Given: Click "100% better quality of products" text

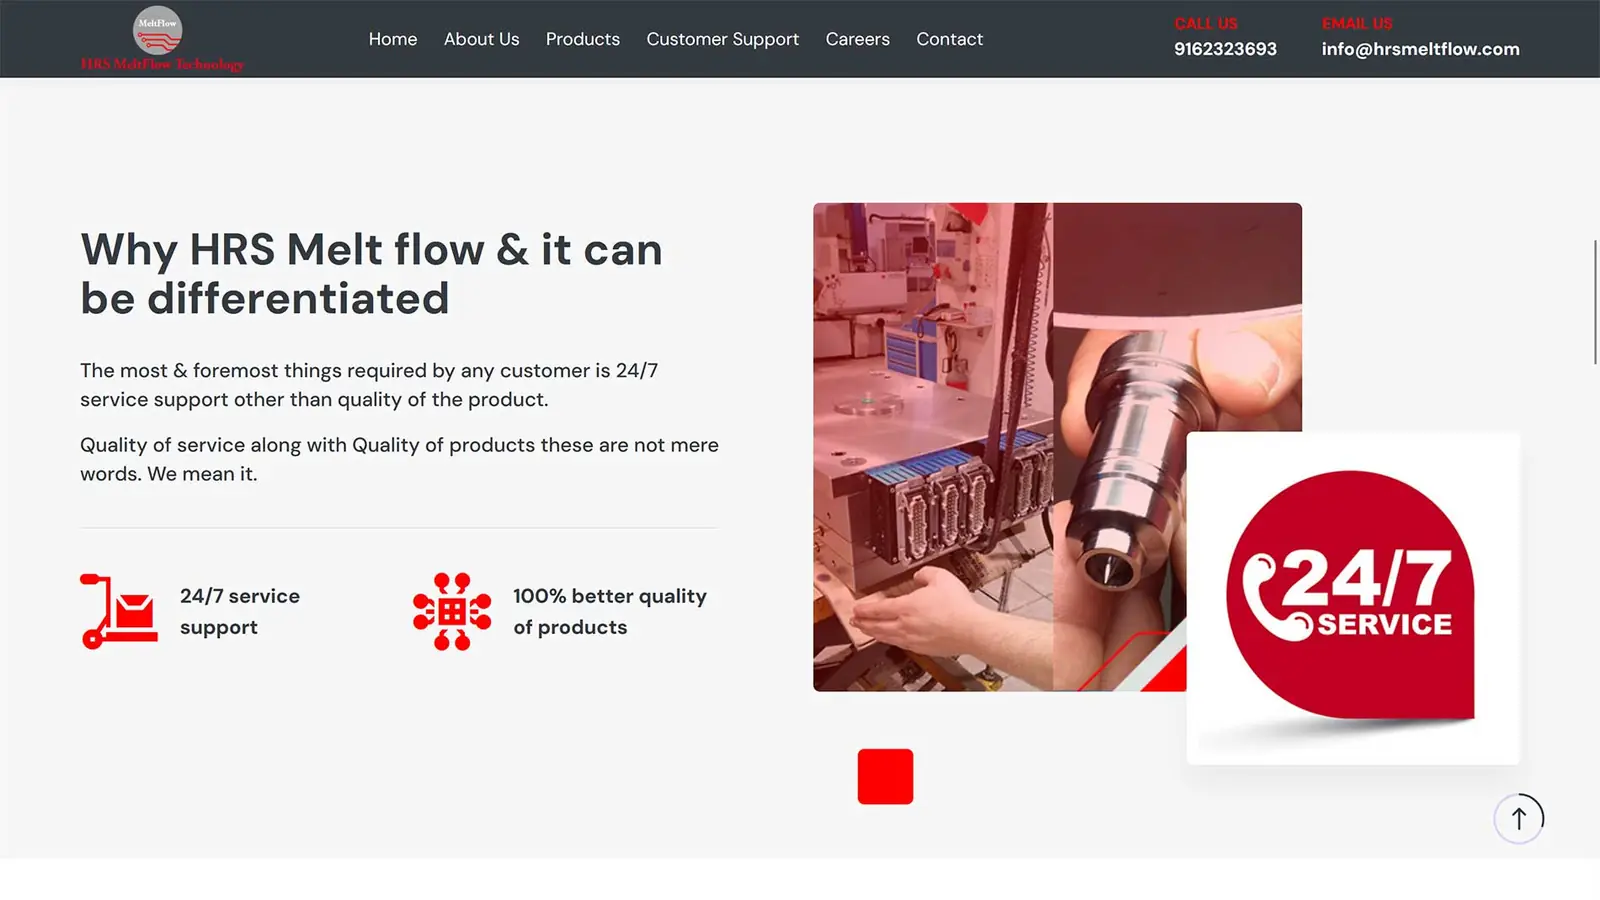Looking at the screenshot, I should (x=610, y=611).
